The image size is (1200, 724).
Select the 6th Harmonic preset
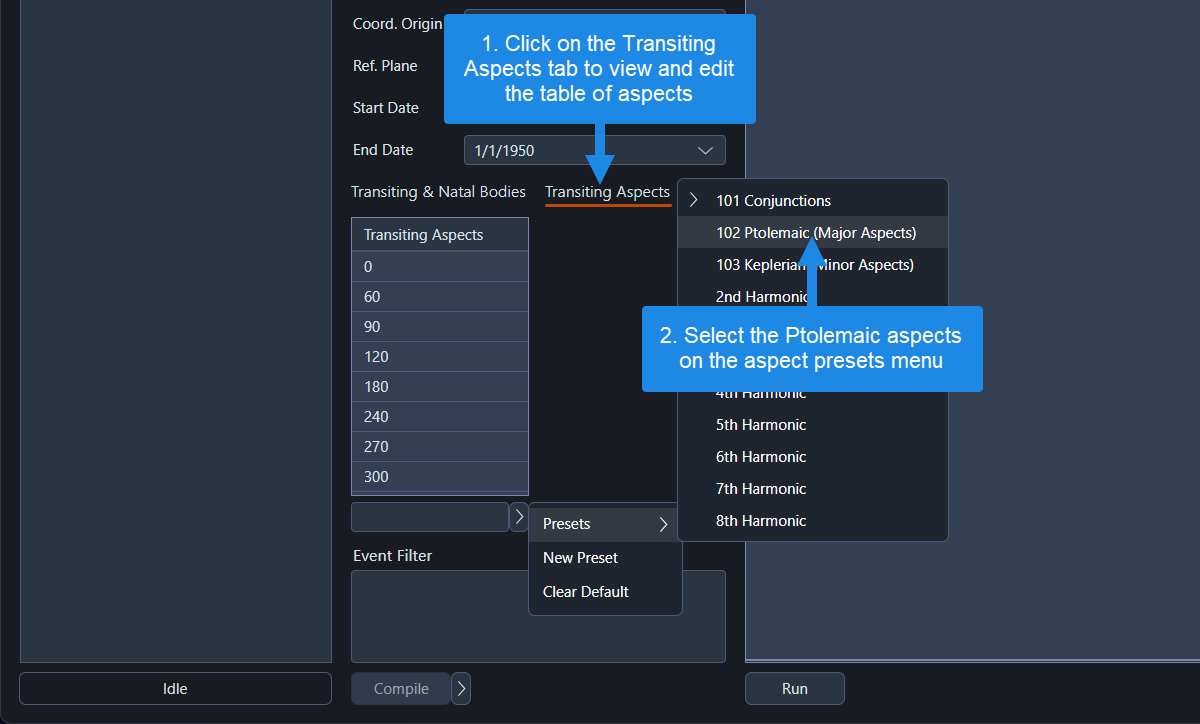click(761, 457)
